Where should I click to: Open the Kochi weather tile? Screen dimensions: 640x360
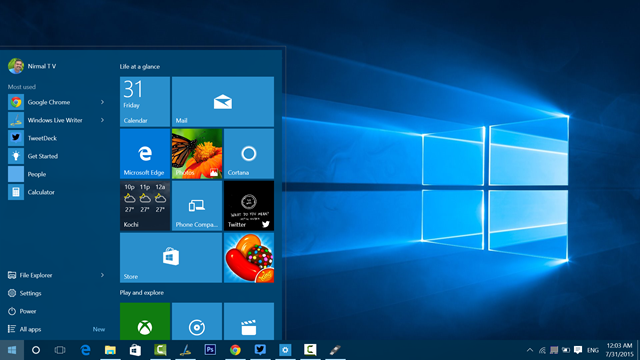pyautogui.click(x=145, y=206)
